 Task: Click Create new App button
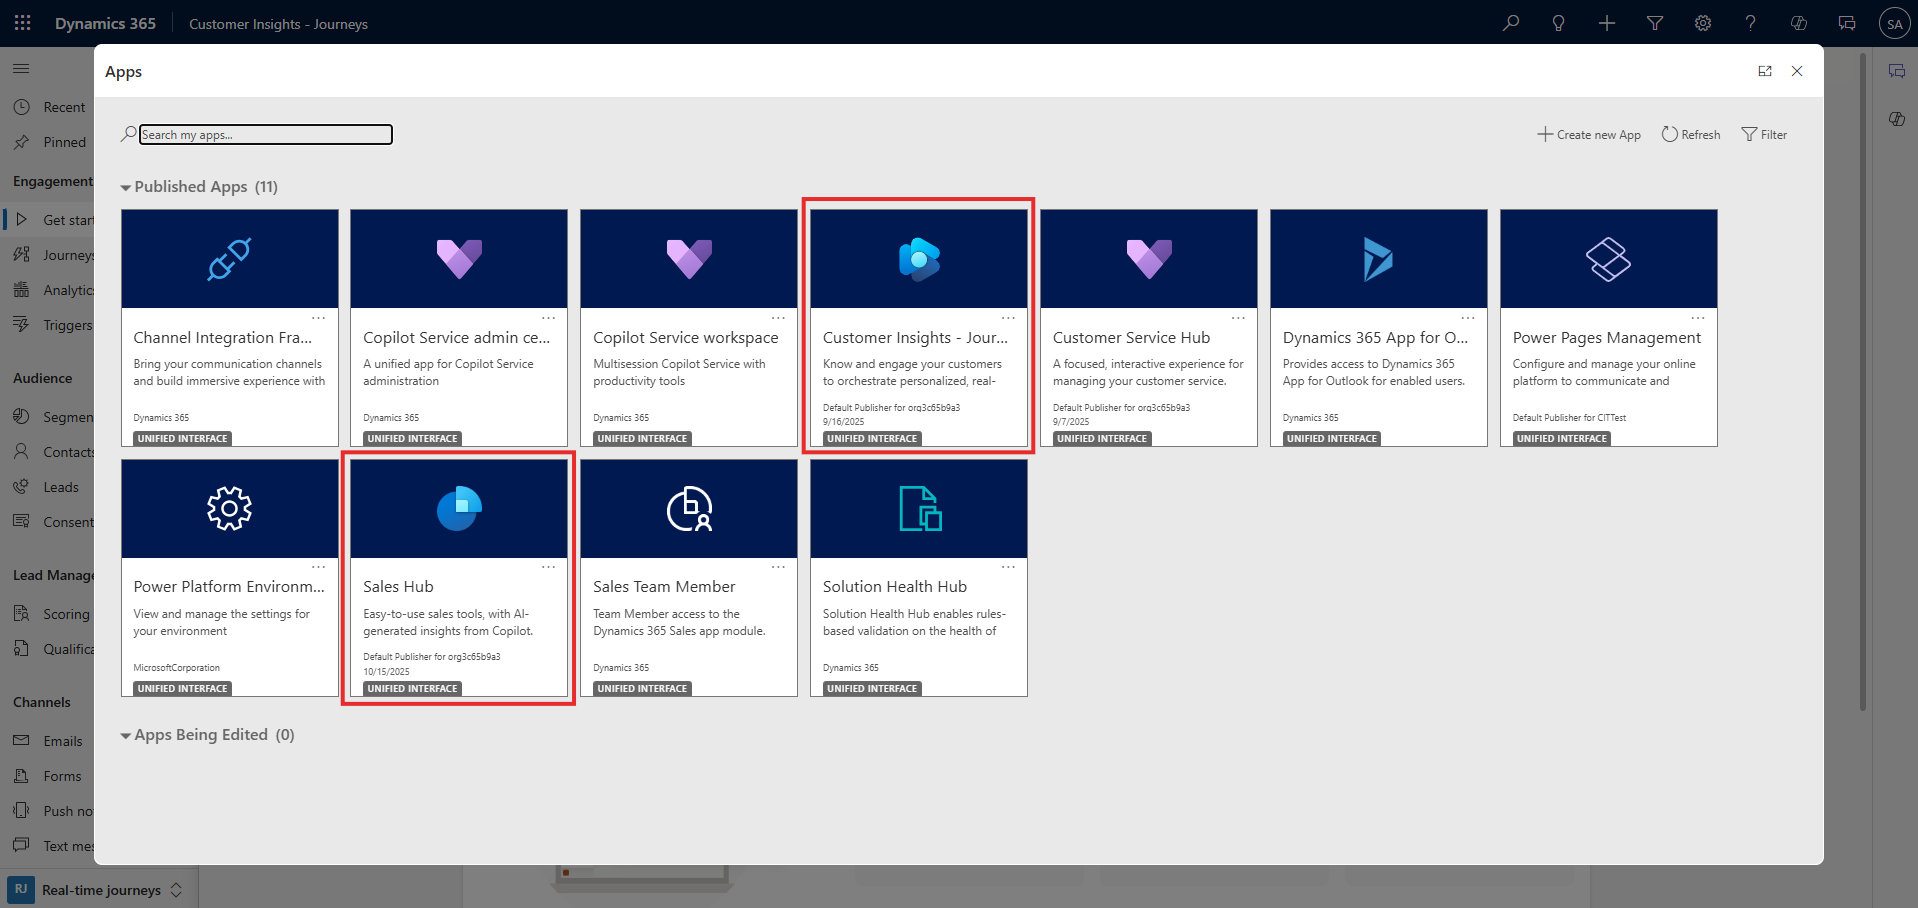tap(1589, 134)
